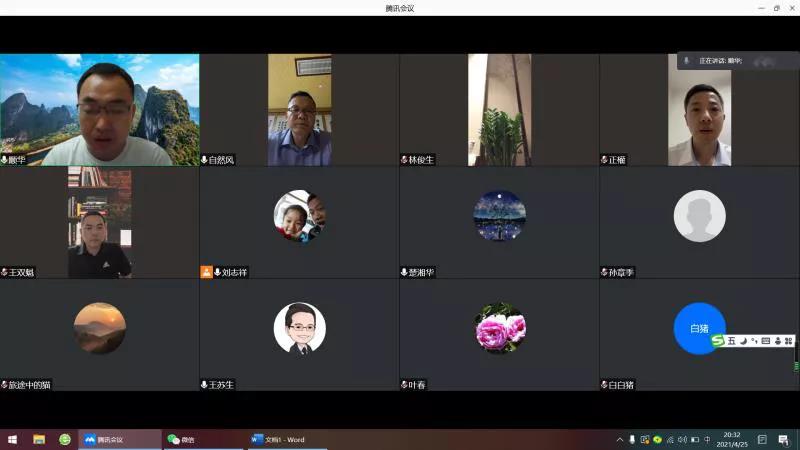800x450 pixels.
Task: Click muted mic icon beside 林俊生
Action: point(404,160)
